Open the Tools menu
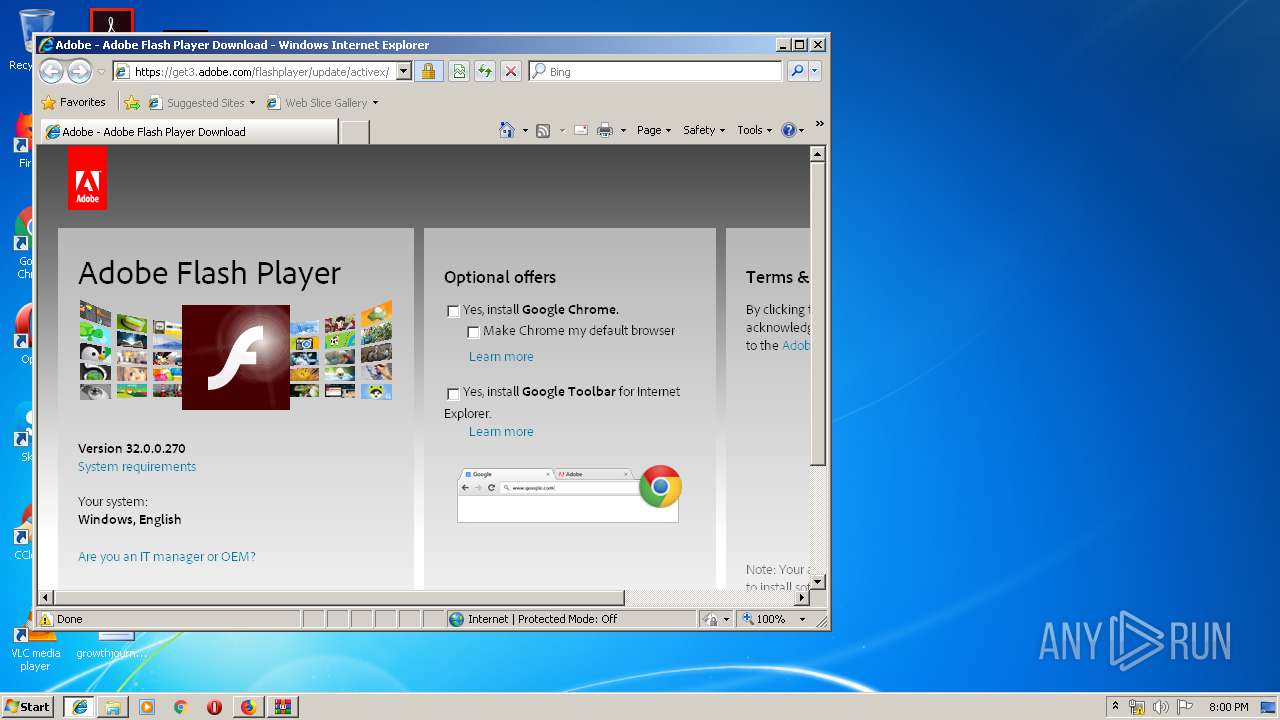Screen dimensions: 1280x720 point(755,130)
